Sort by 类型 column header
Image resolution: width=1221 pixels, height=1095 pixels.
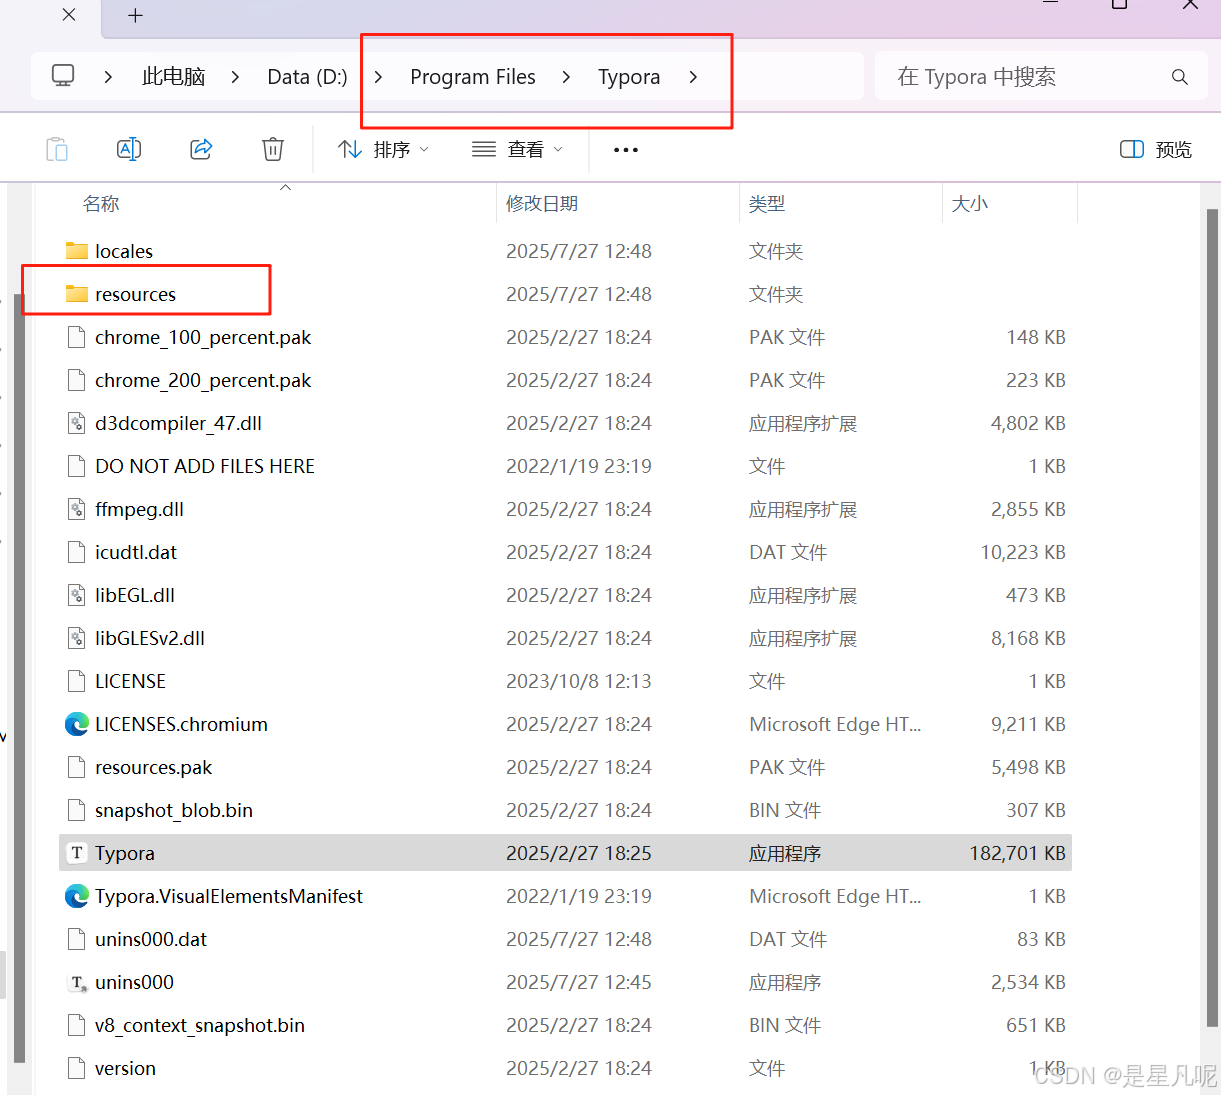click(x=767, y=204)
